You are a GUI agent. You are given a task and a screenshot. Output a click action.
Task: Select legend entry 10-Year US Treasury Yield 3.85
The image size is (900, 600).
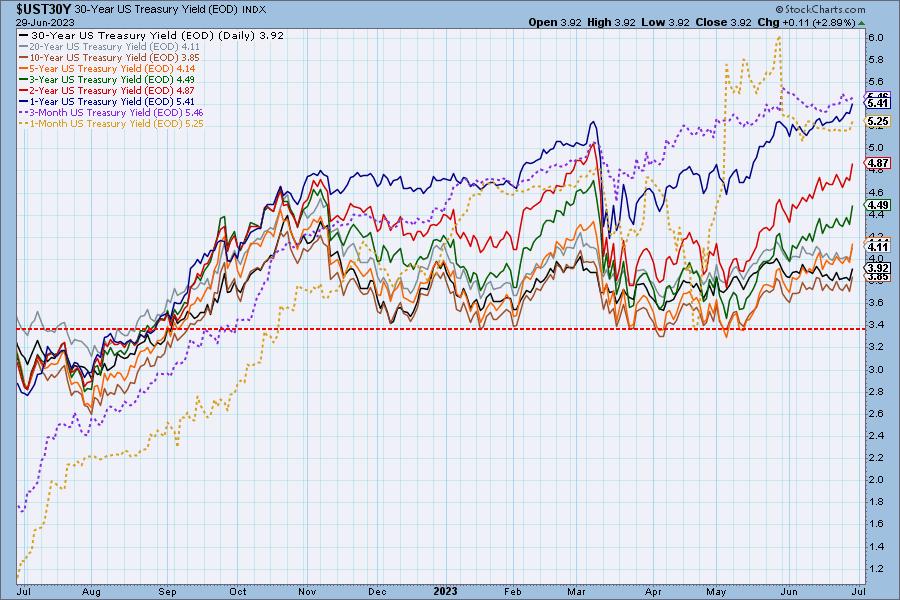click(x=109, y=57)
